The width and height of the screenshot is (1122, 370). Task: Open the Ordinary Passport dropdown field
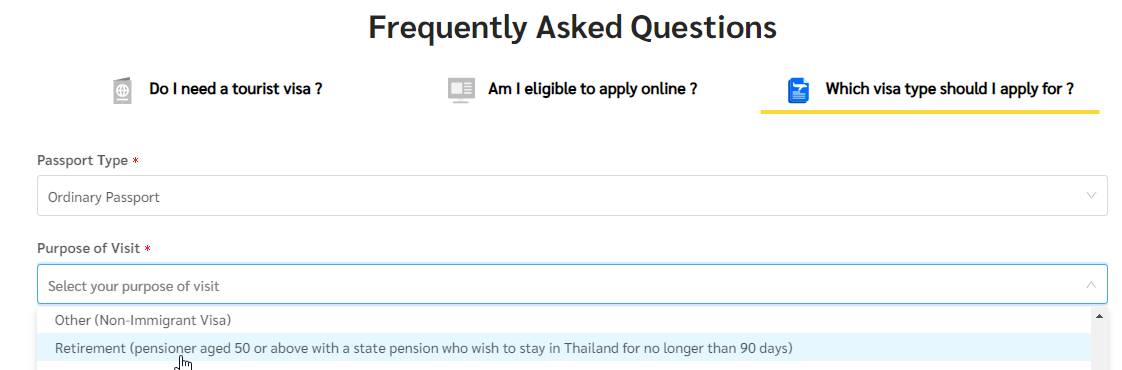572,196
